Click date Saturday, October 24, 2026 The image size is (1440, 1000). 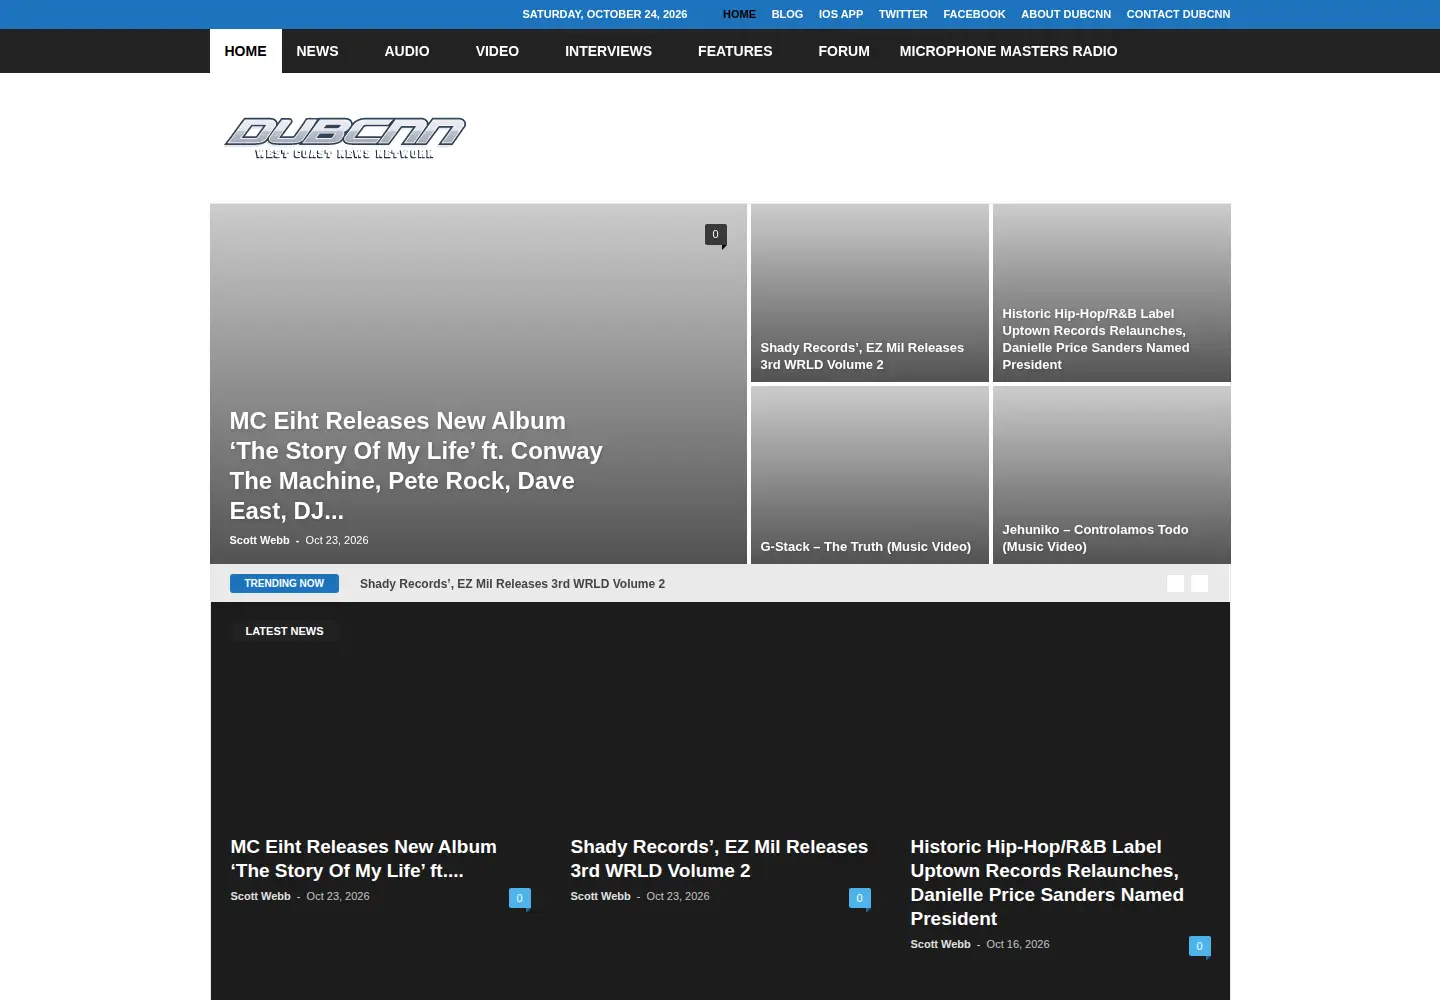pos(604,14)
